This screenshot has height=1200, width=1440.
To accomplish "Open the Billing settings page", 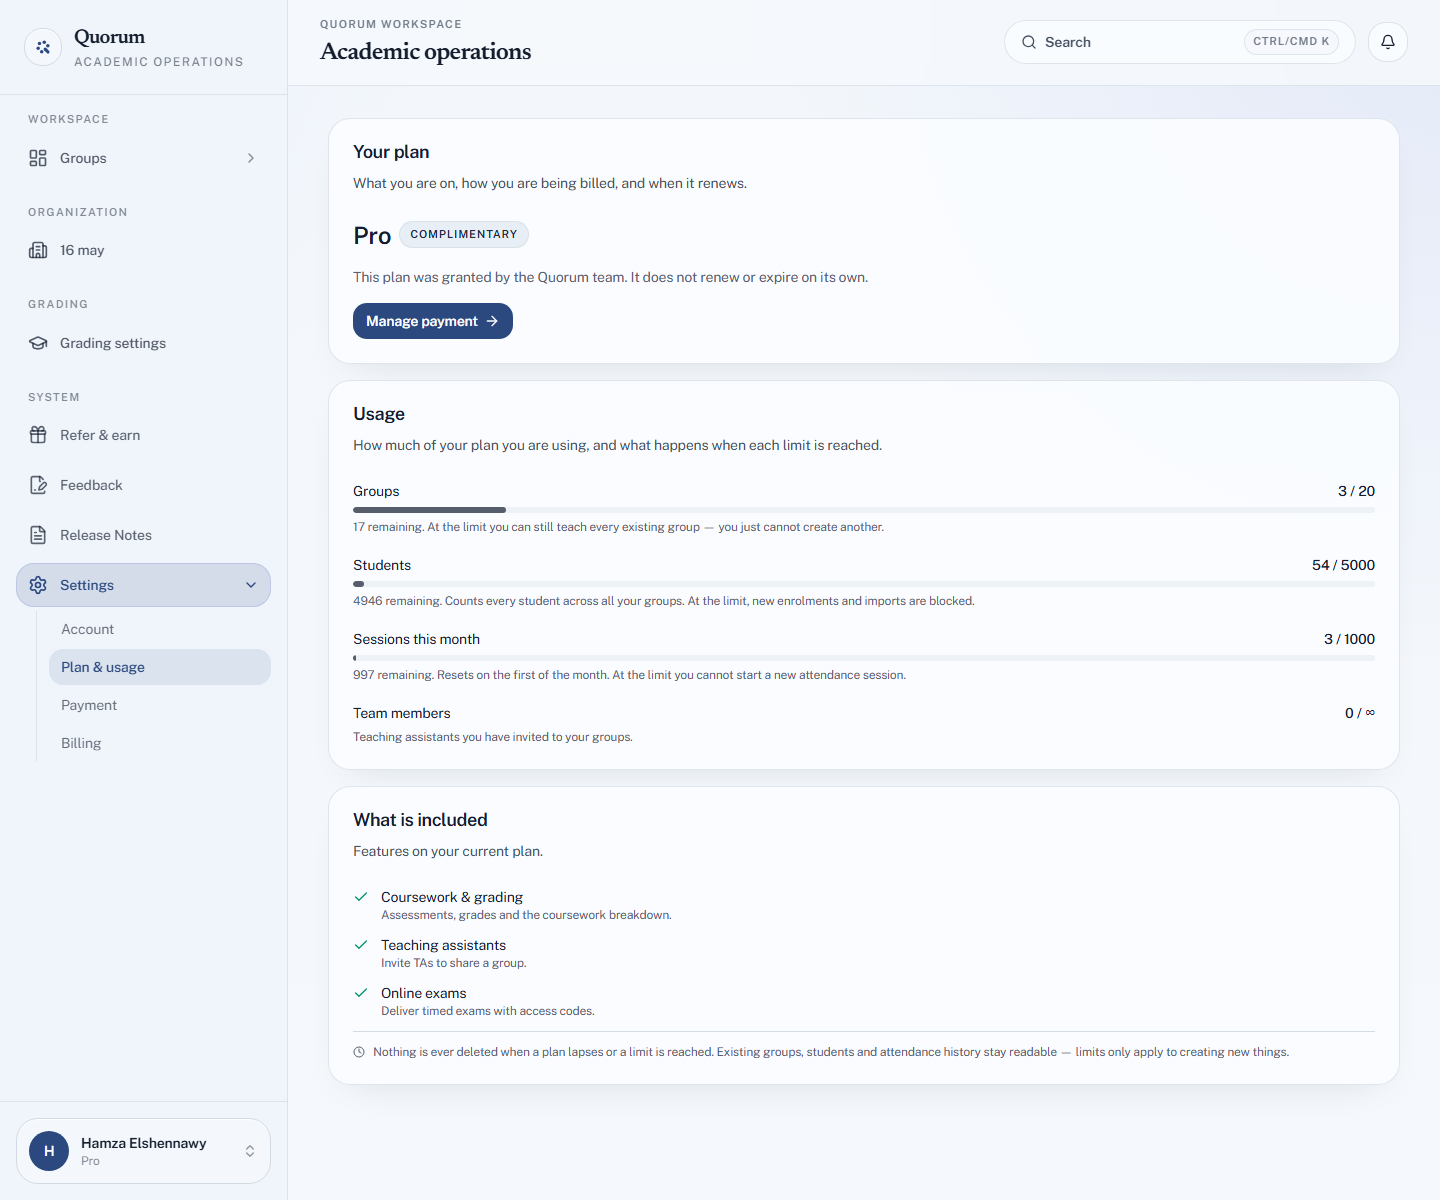I will point(160,743).
